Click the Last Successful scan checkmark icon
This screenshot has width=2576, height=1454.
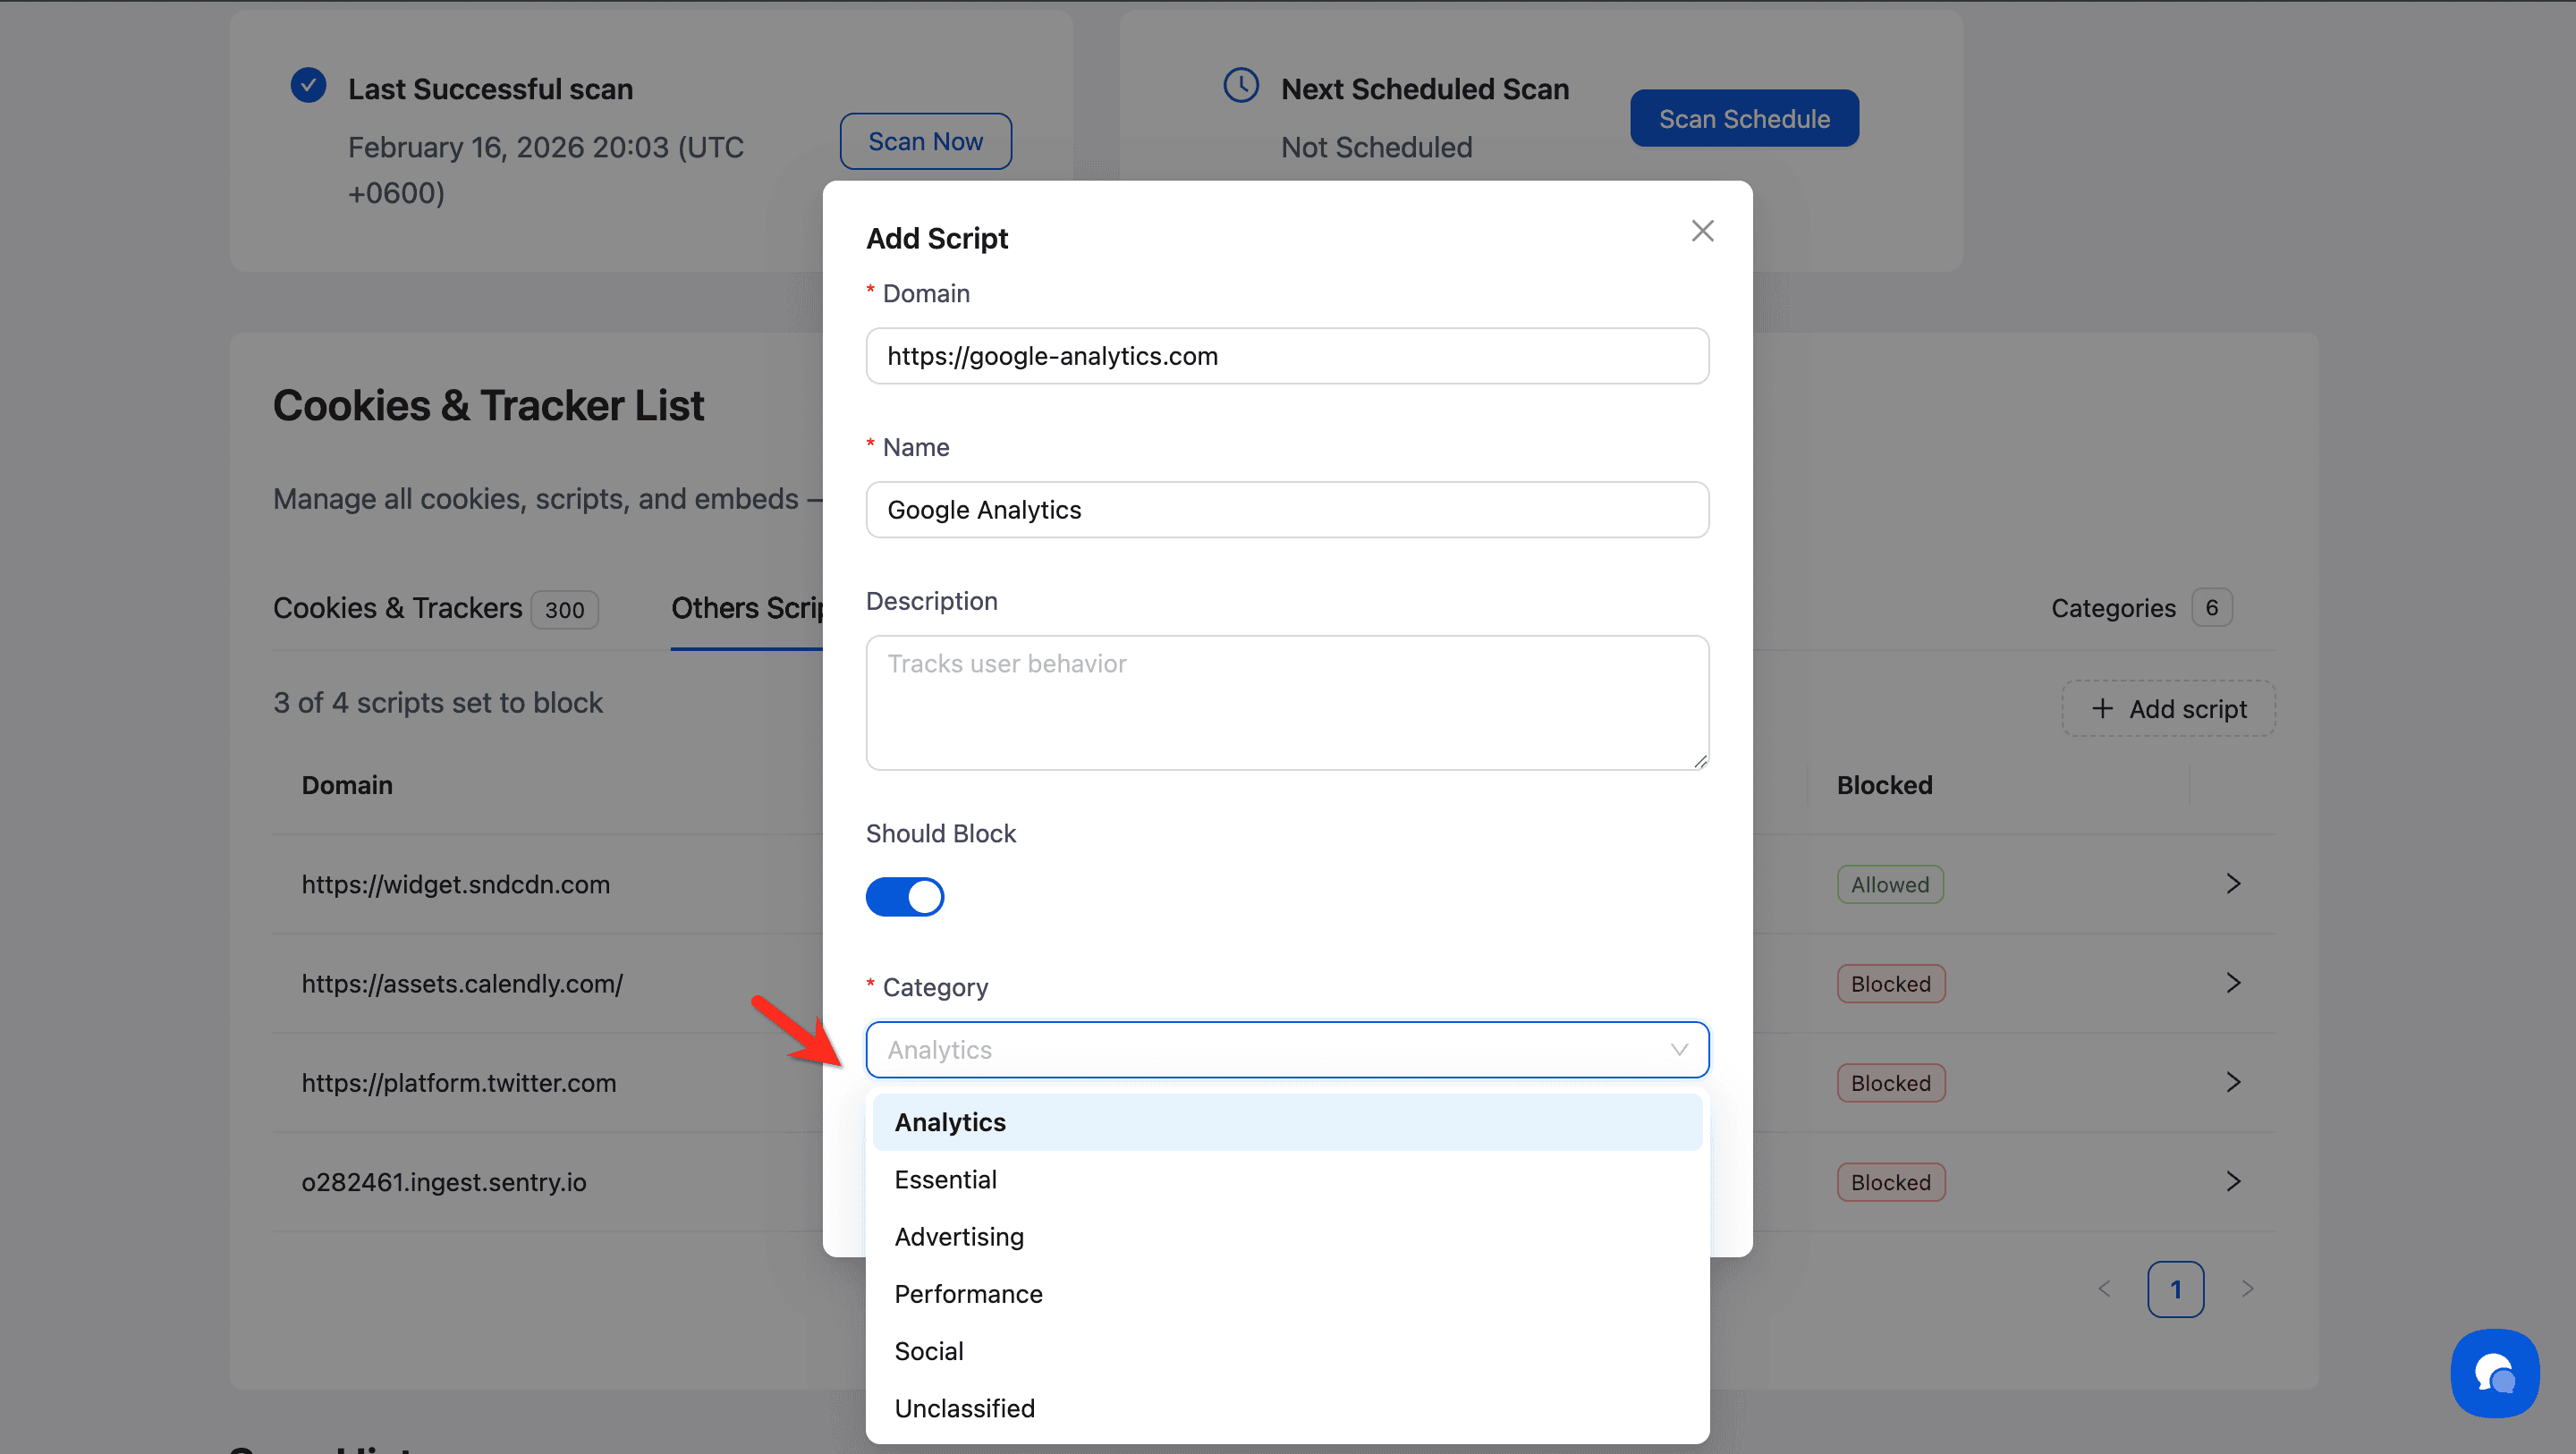click(308, 86)
